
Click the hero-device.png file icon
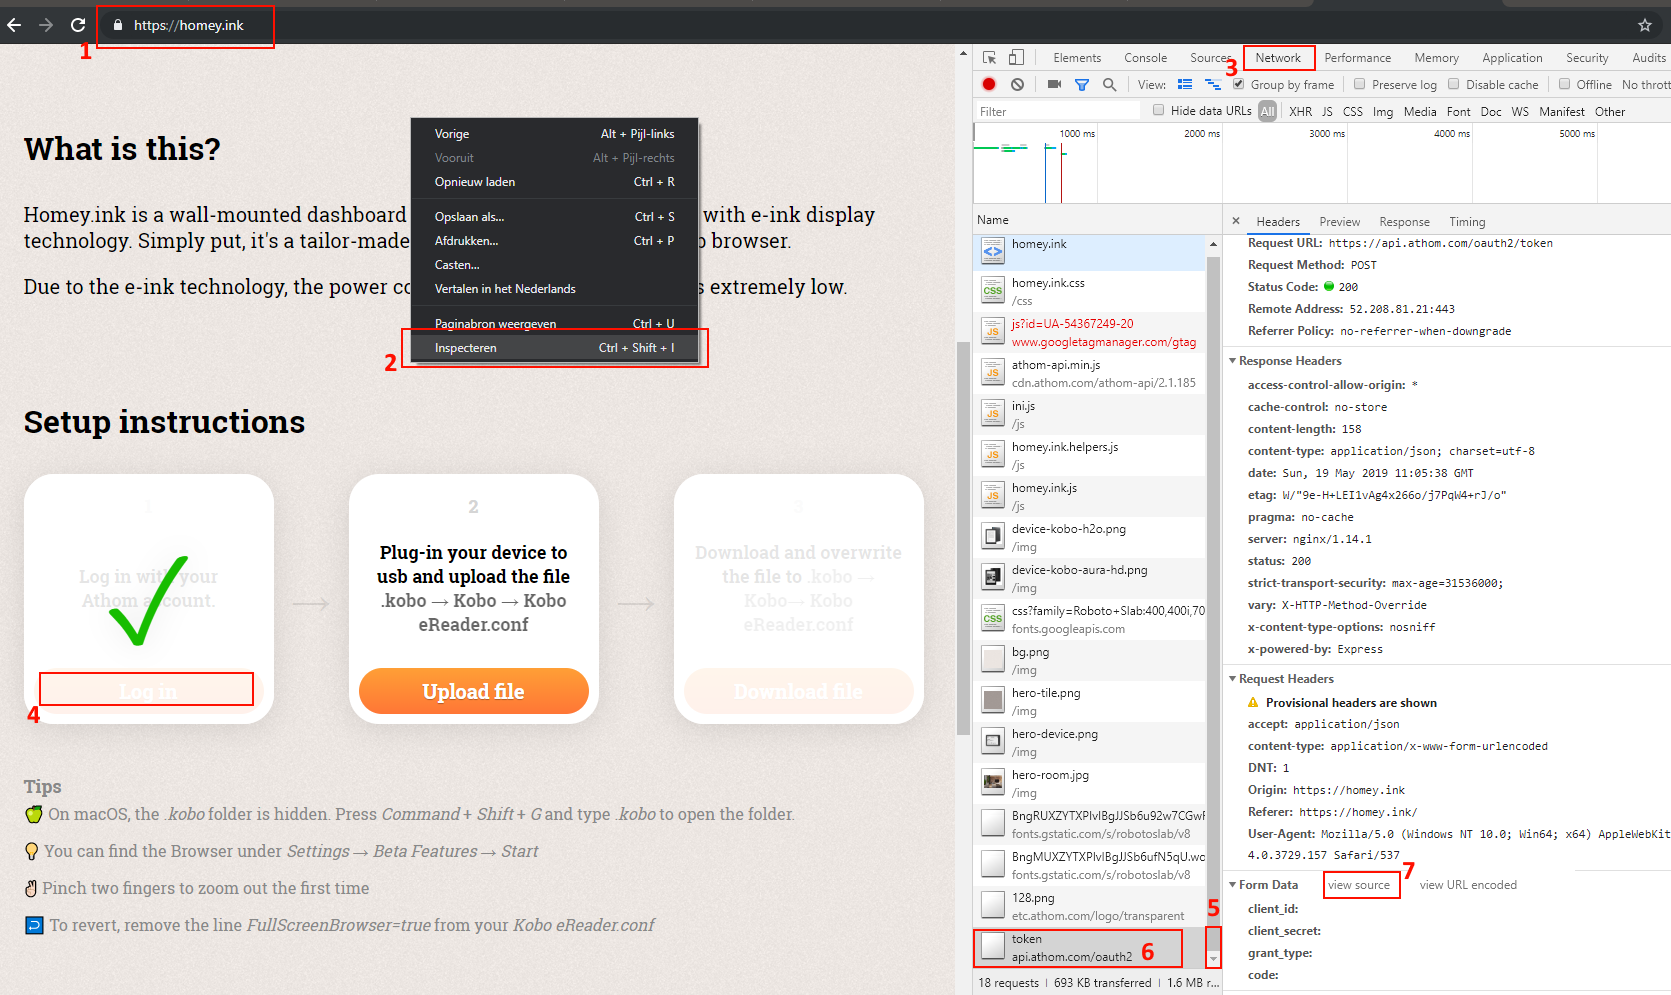(993, 742)
